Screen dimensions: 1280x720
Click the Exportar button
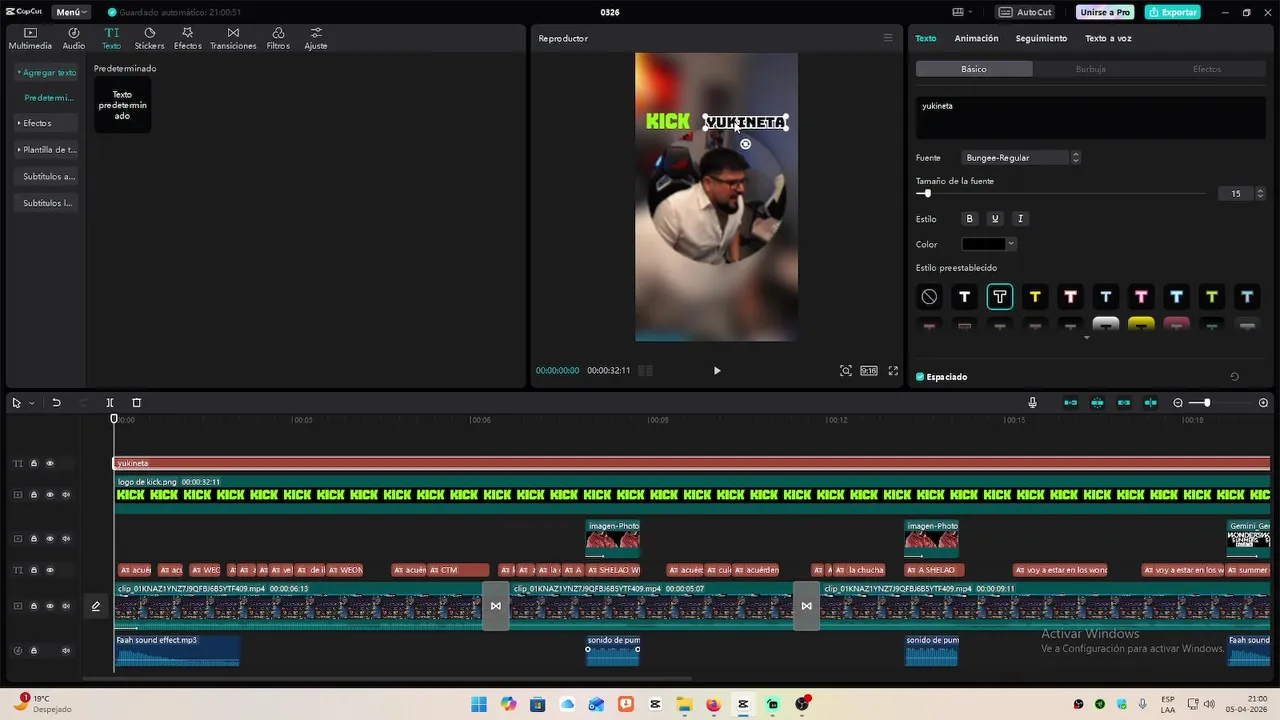pyautogui.click(x=1172, y=12)
